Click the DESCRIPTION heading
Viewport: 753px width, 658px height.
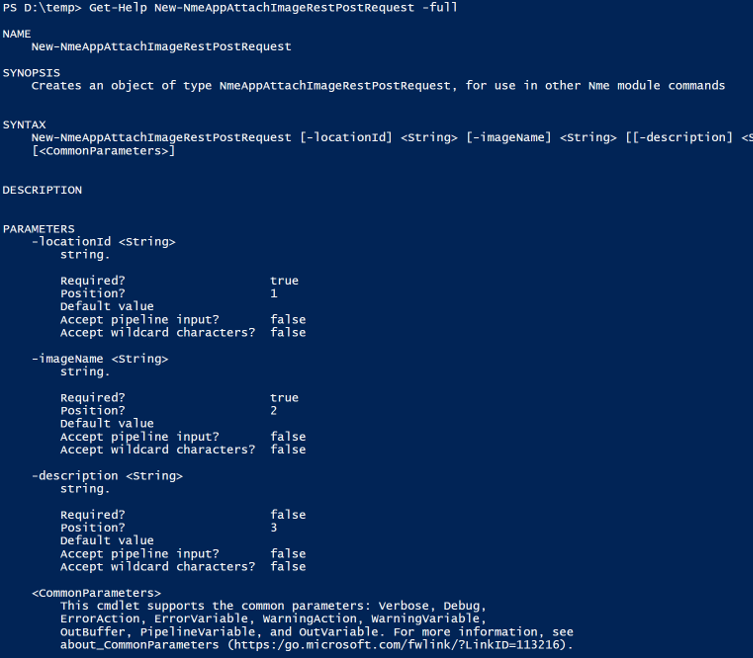(x=42, y=190)
